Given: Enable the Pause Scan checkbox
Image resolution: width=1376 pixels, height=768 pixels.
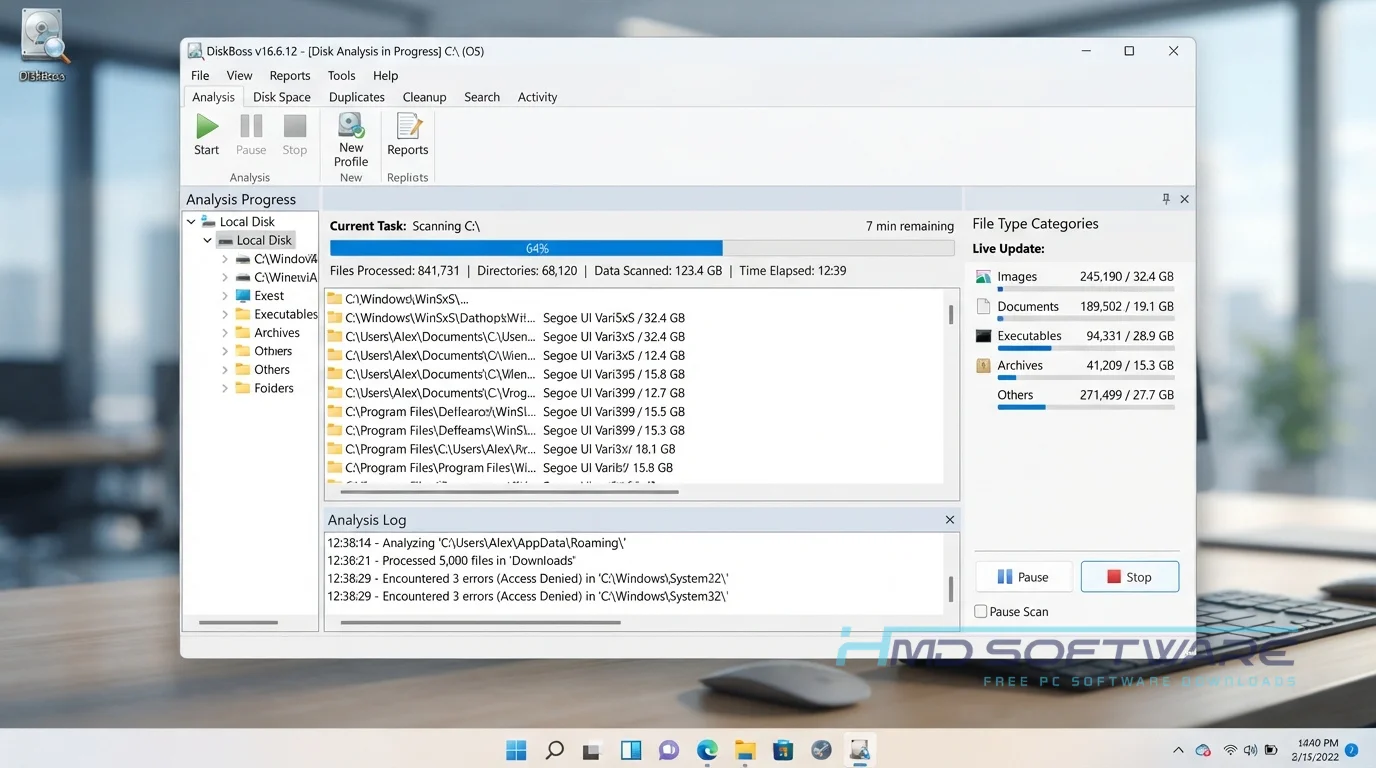Looking at the screenshot, I should (981, 611).
